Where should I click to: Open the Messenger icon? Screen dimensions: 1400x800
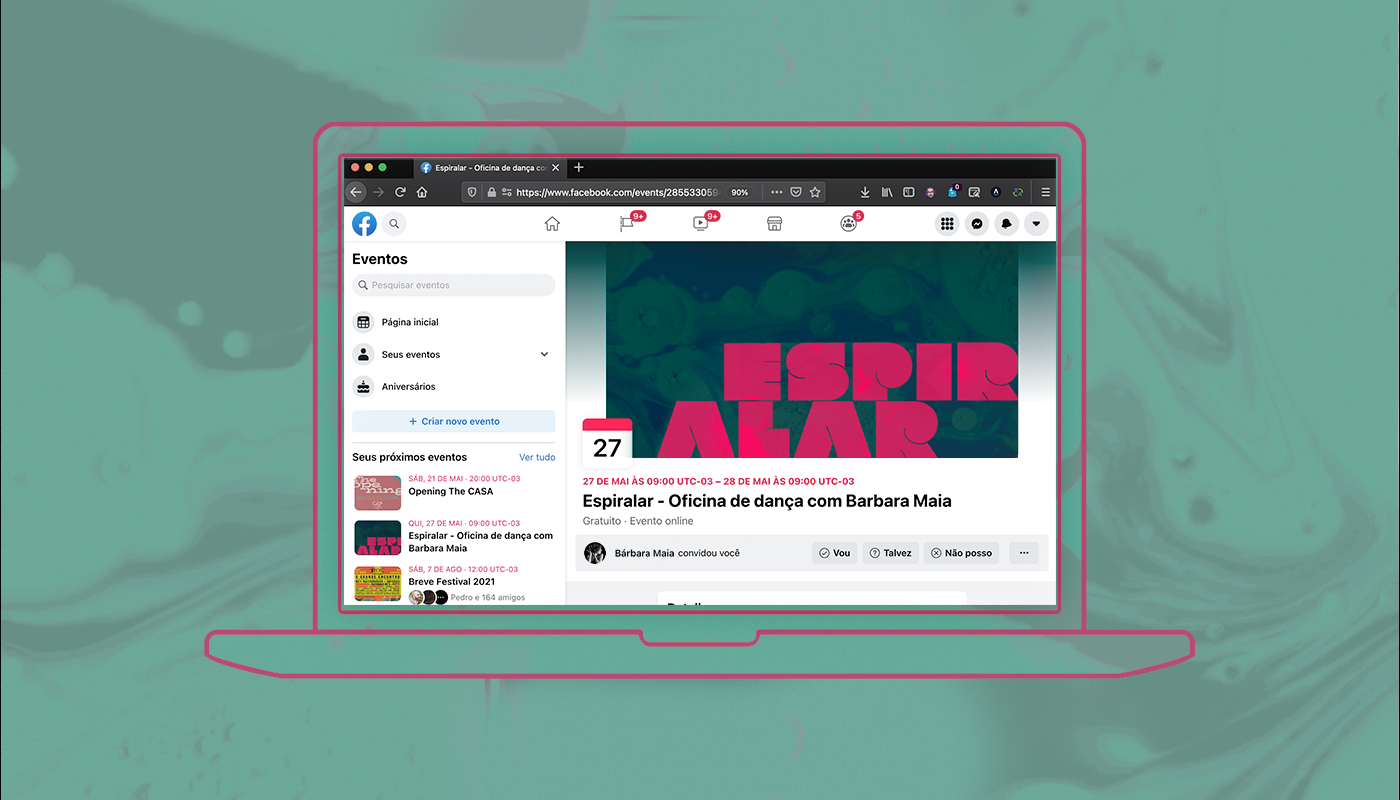click(x=977, y=224)
